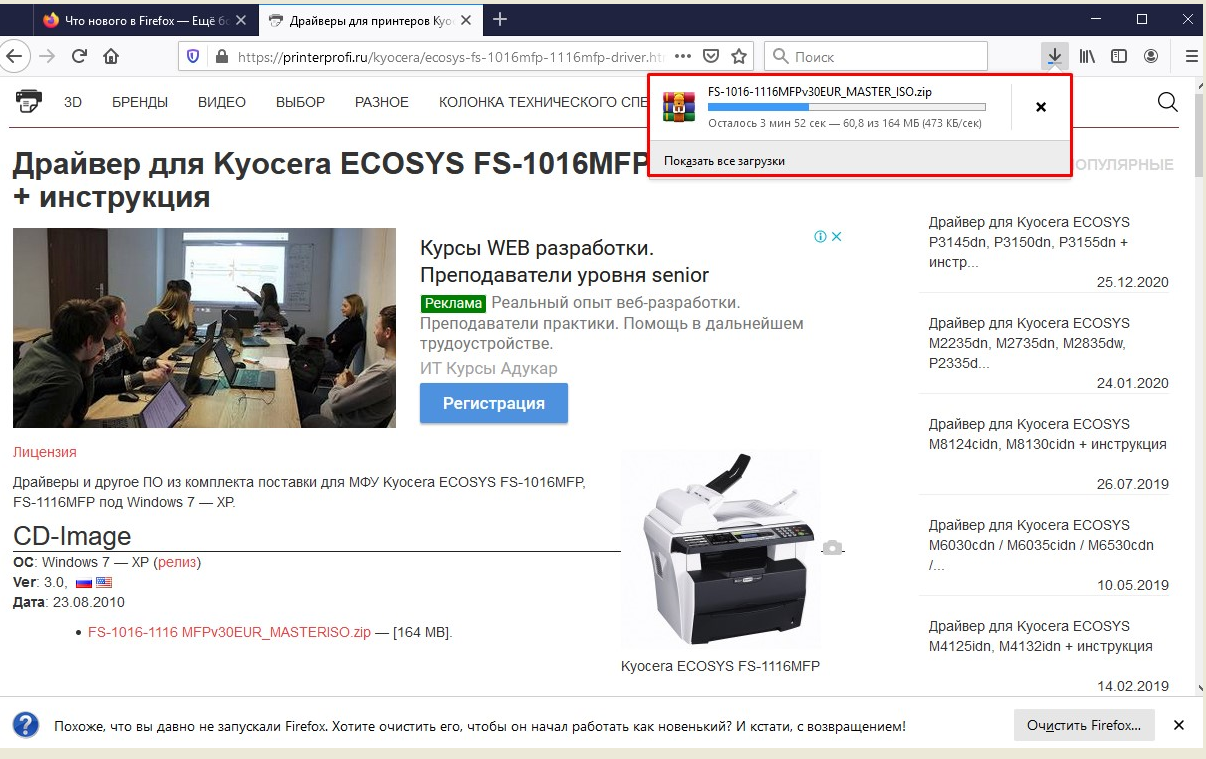Image resolution: width=1206 pixels, height=759 pixels.
Task: Open the Library bookshelf icon
Action: [1087, 57]
